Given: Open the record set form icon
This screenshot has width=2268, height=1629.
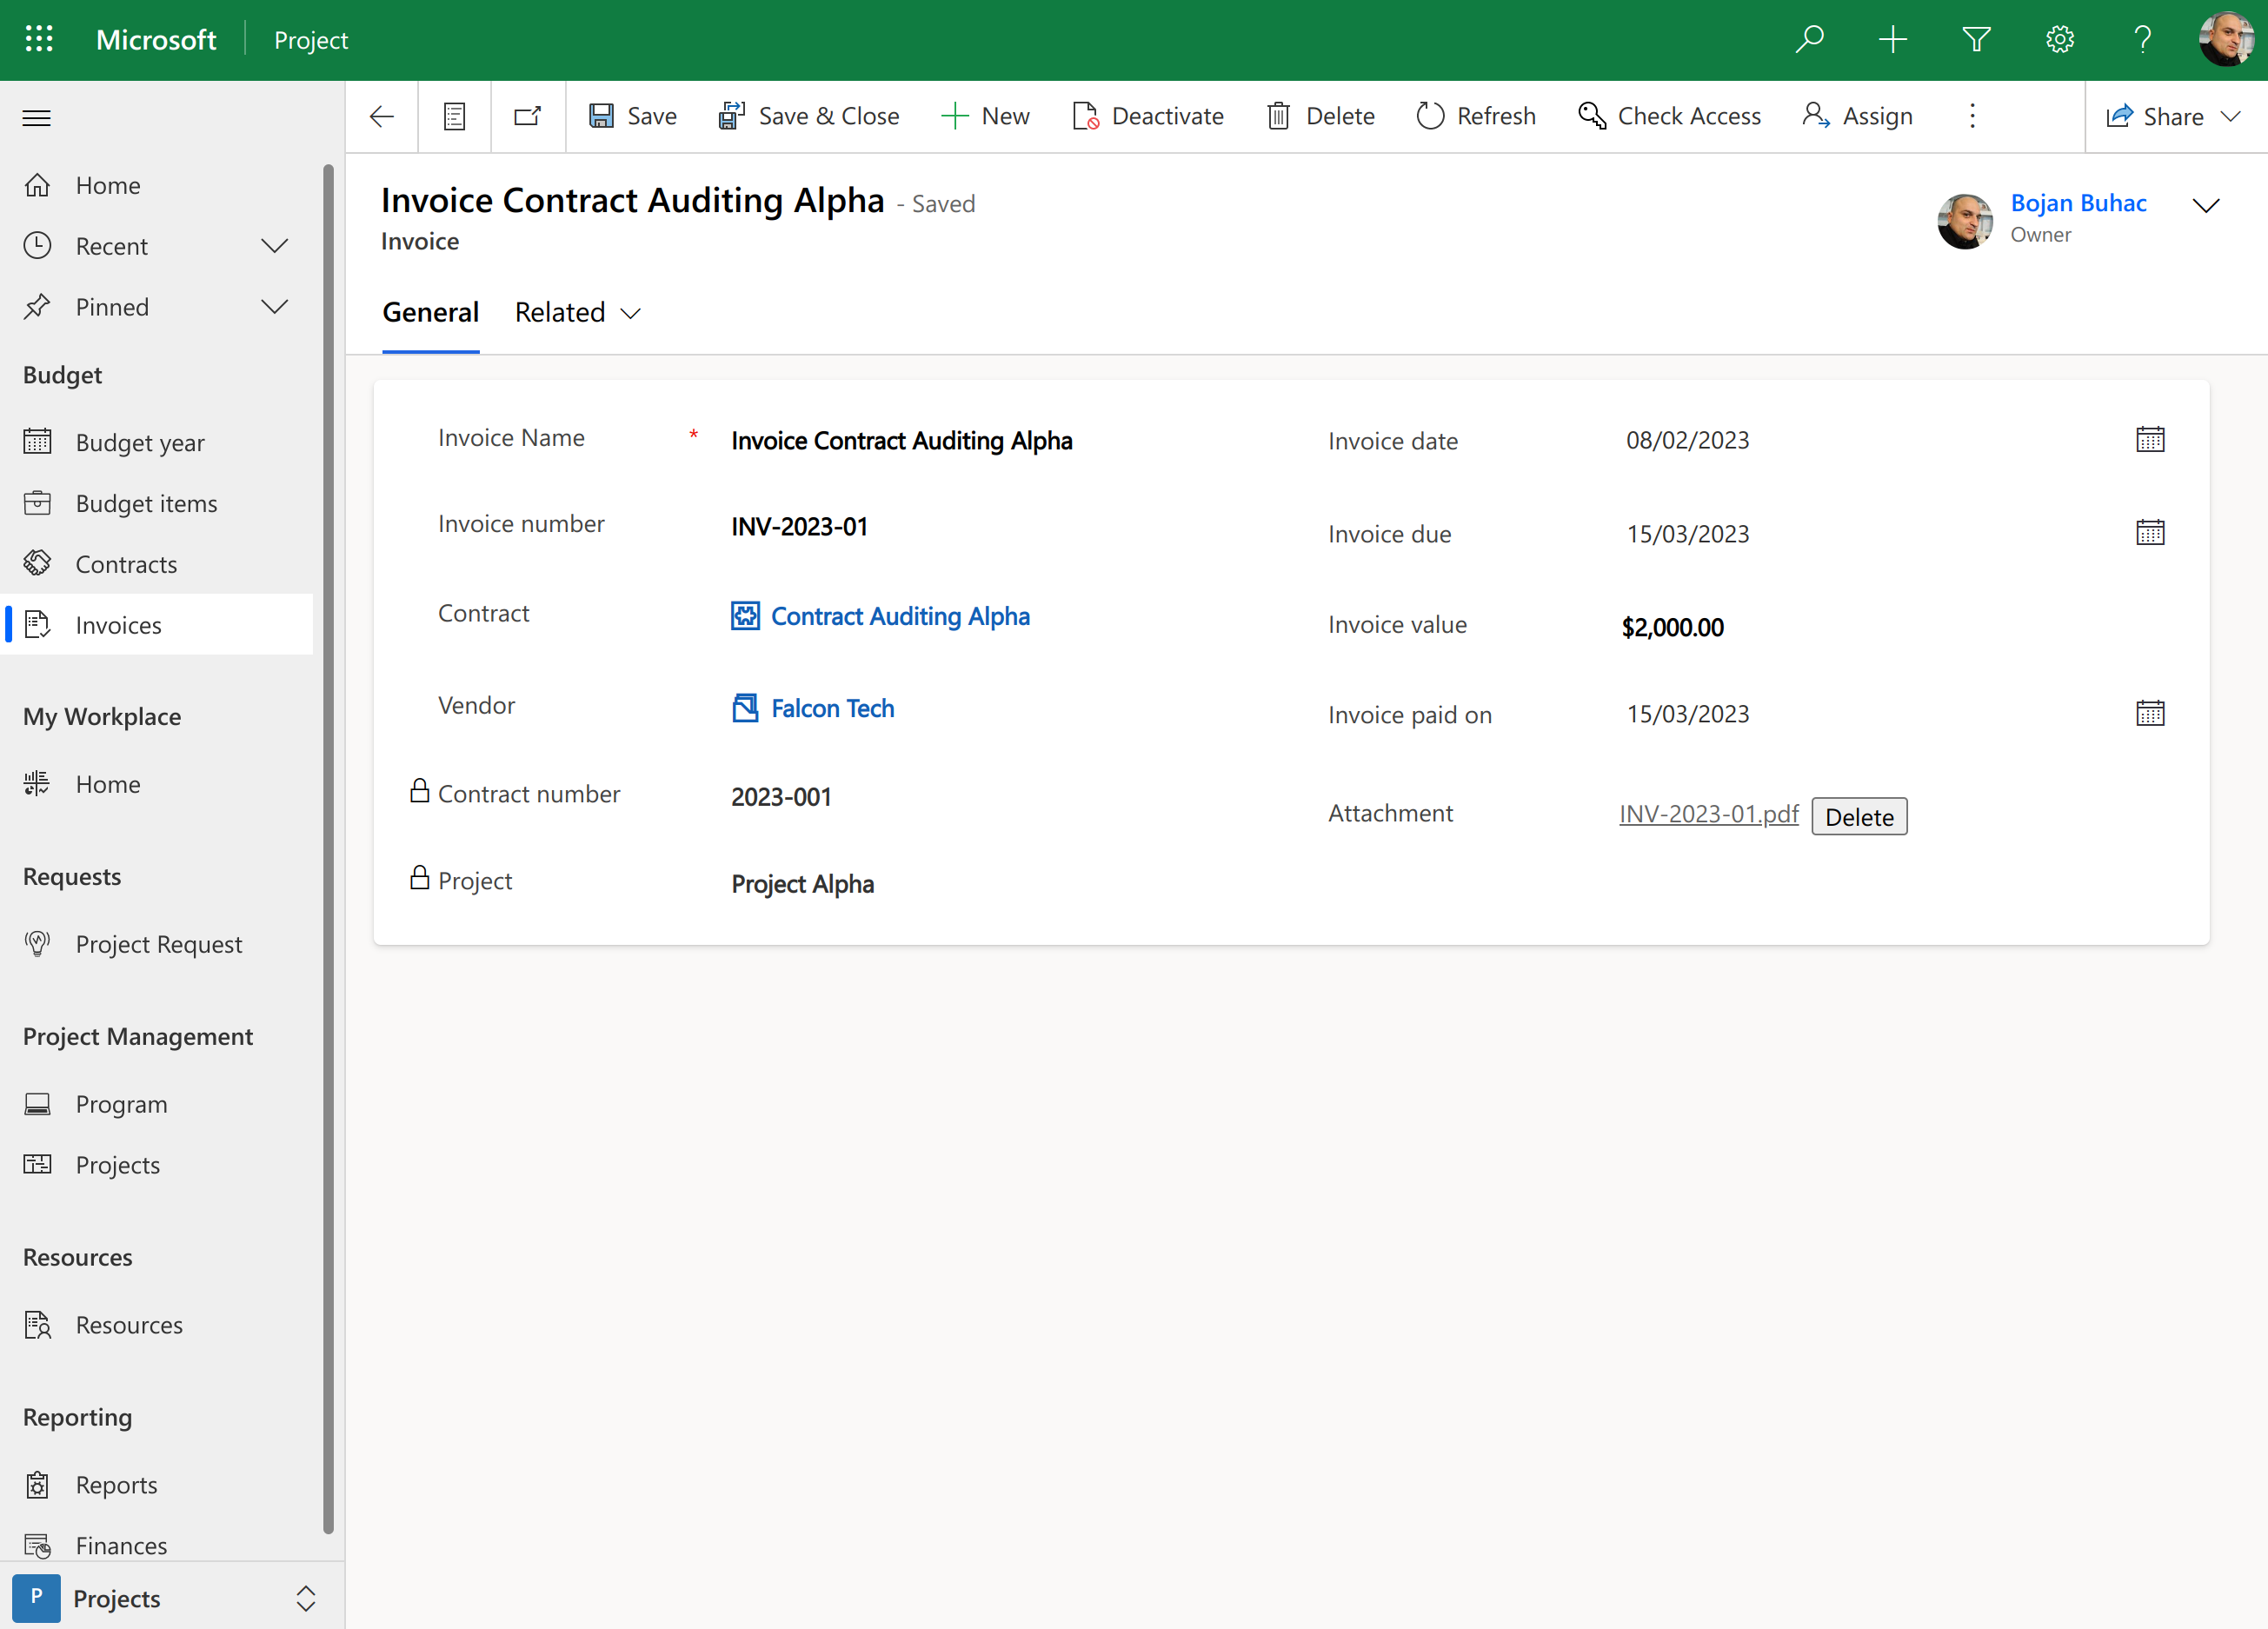Looking at the screenshot, I should coord(454,116).
